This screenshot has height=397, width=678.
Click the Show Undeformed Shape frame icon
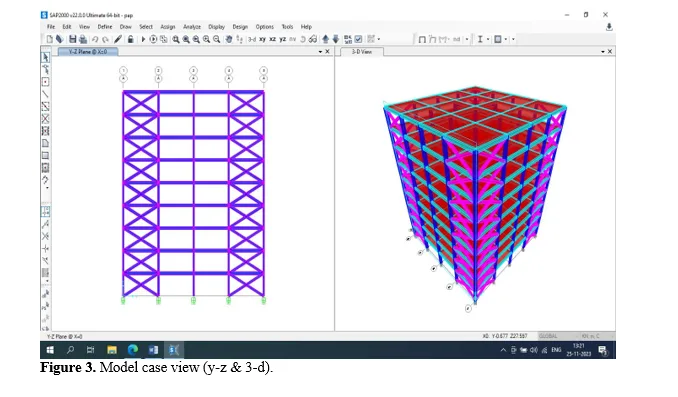pos(422,39)
